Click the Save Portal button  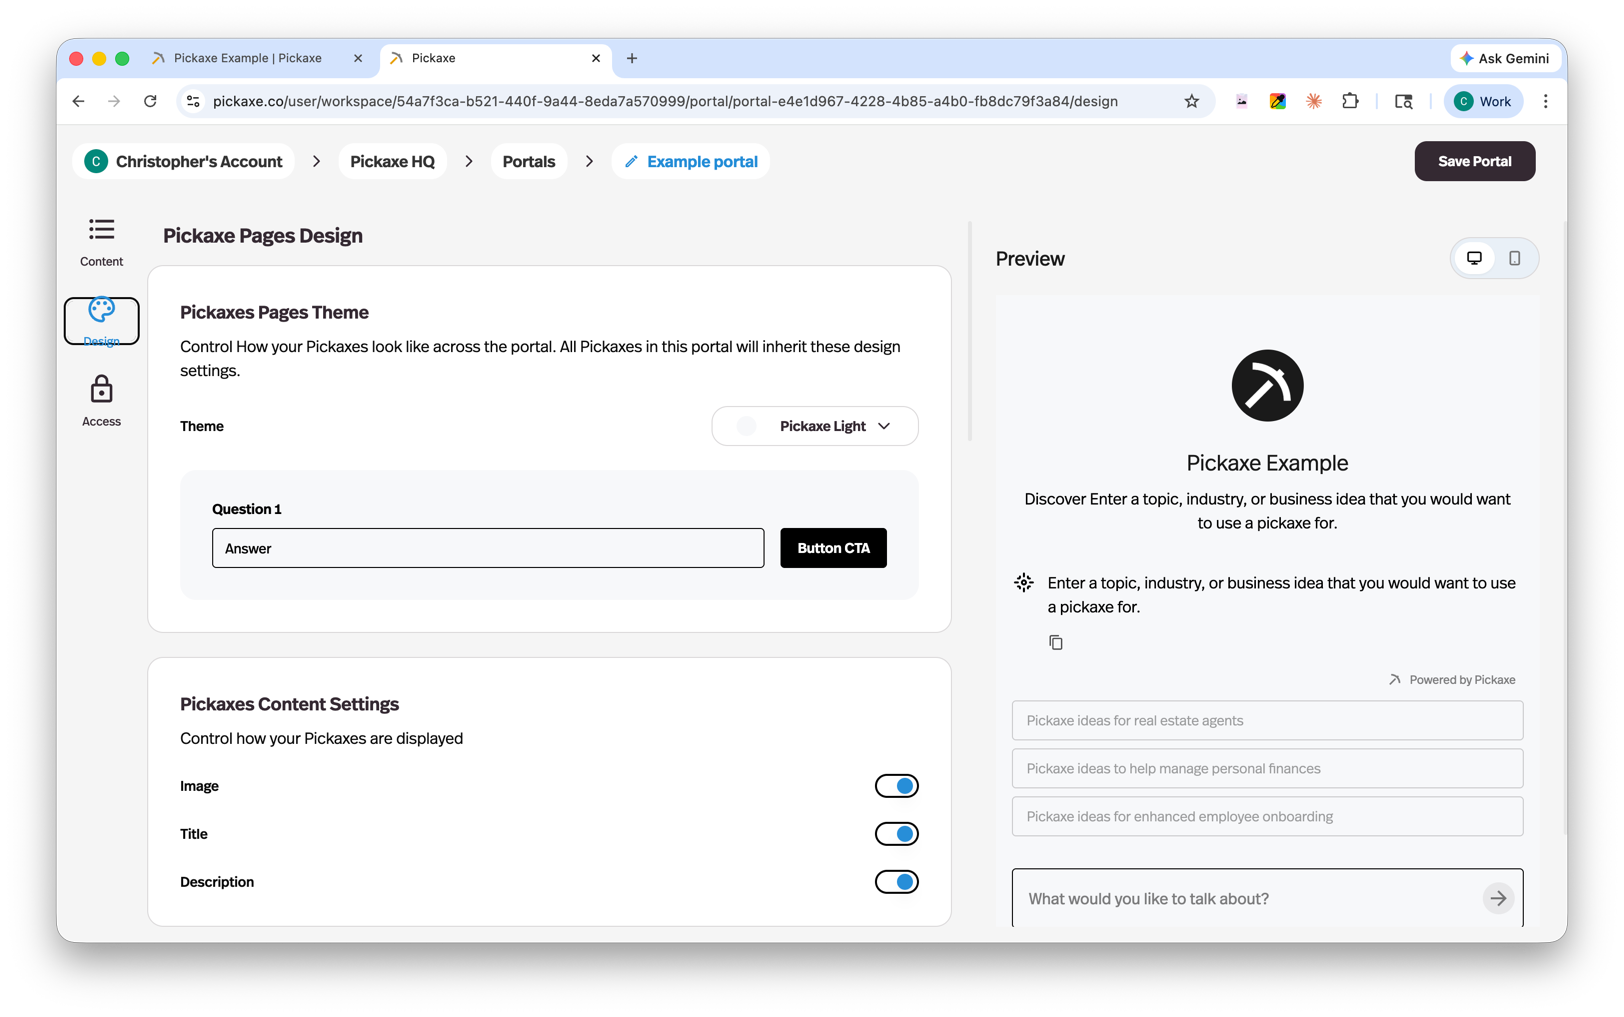coord(1474,161)
